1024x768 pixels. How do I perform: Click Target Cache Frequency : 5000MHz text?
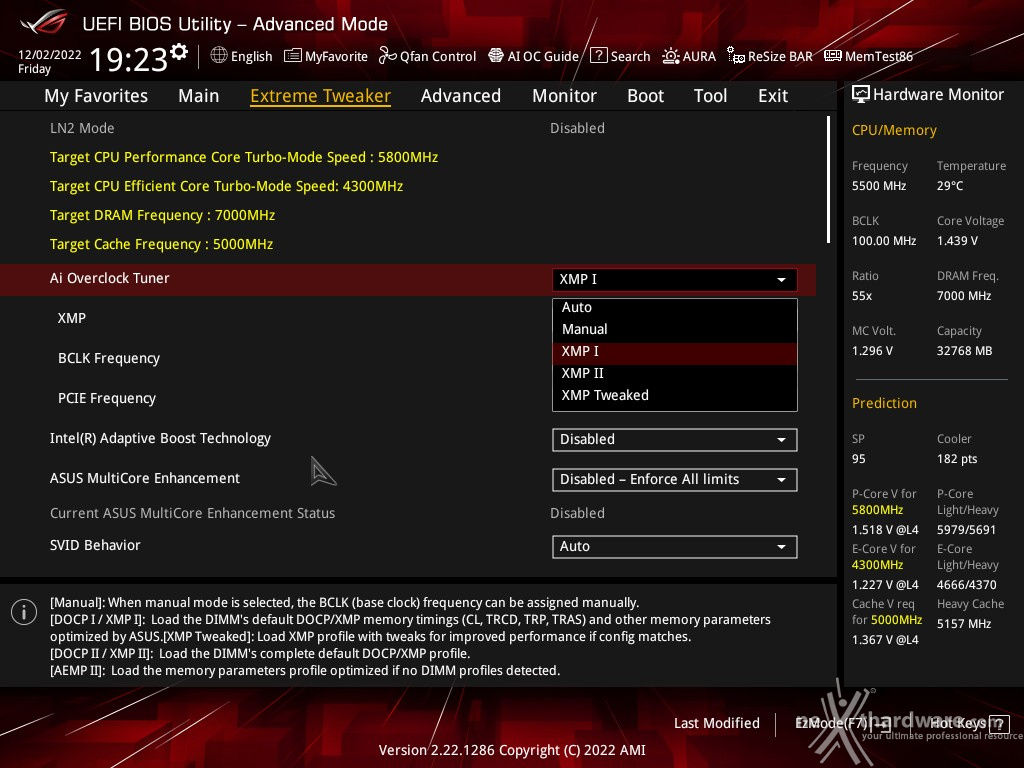(x=161, y=244)
